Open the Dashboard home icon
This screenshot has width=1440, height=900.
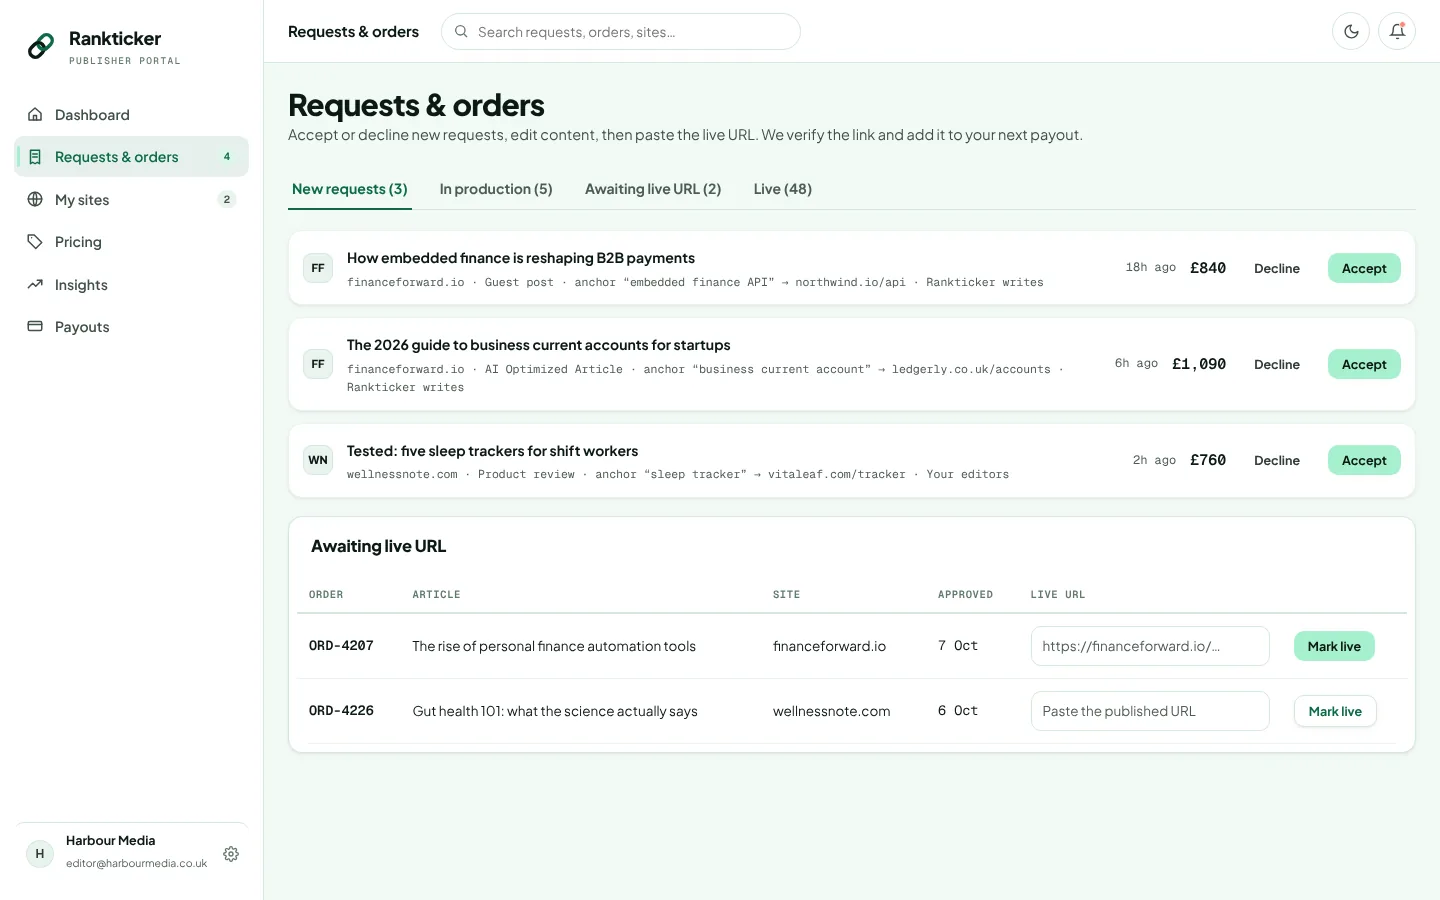pyautogui.click(x=35, y=114)
